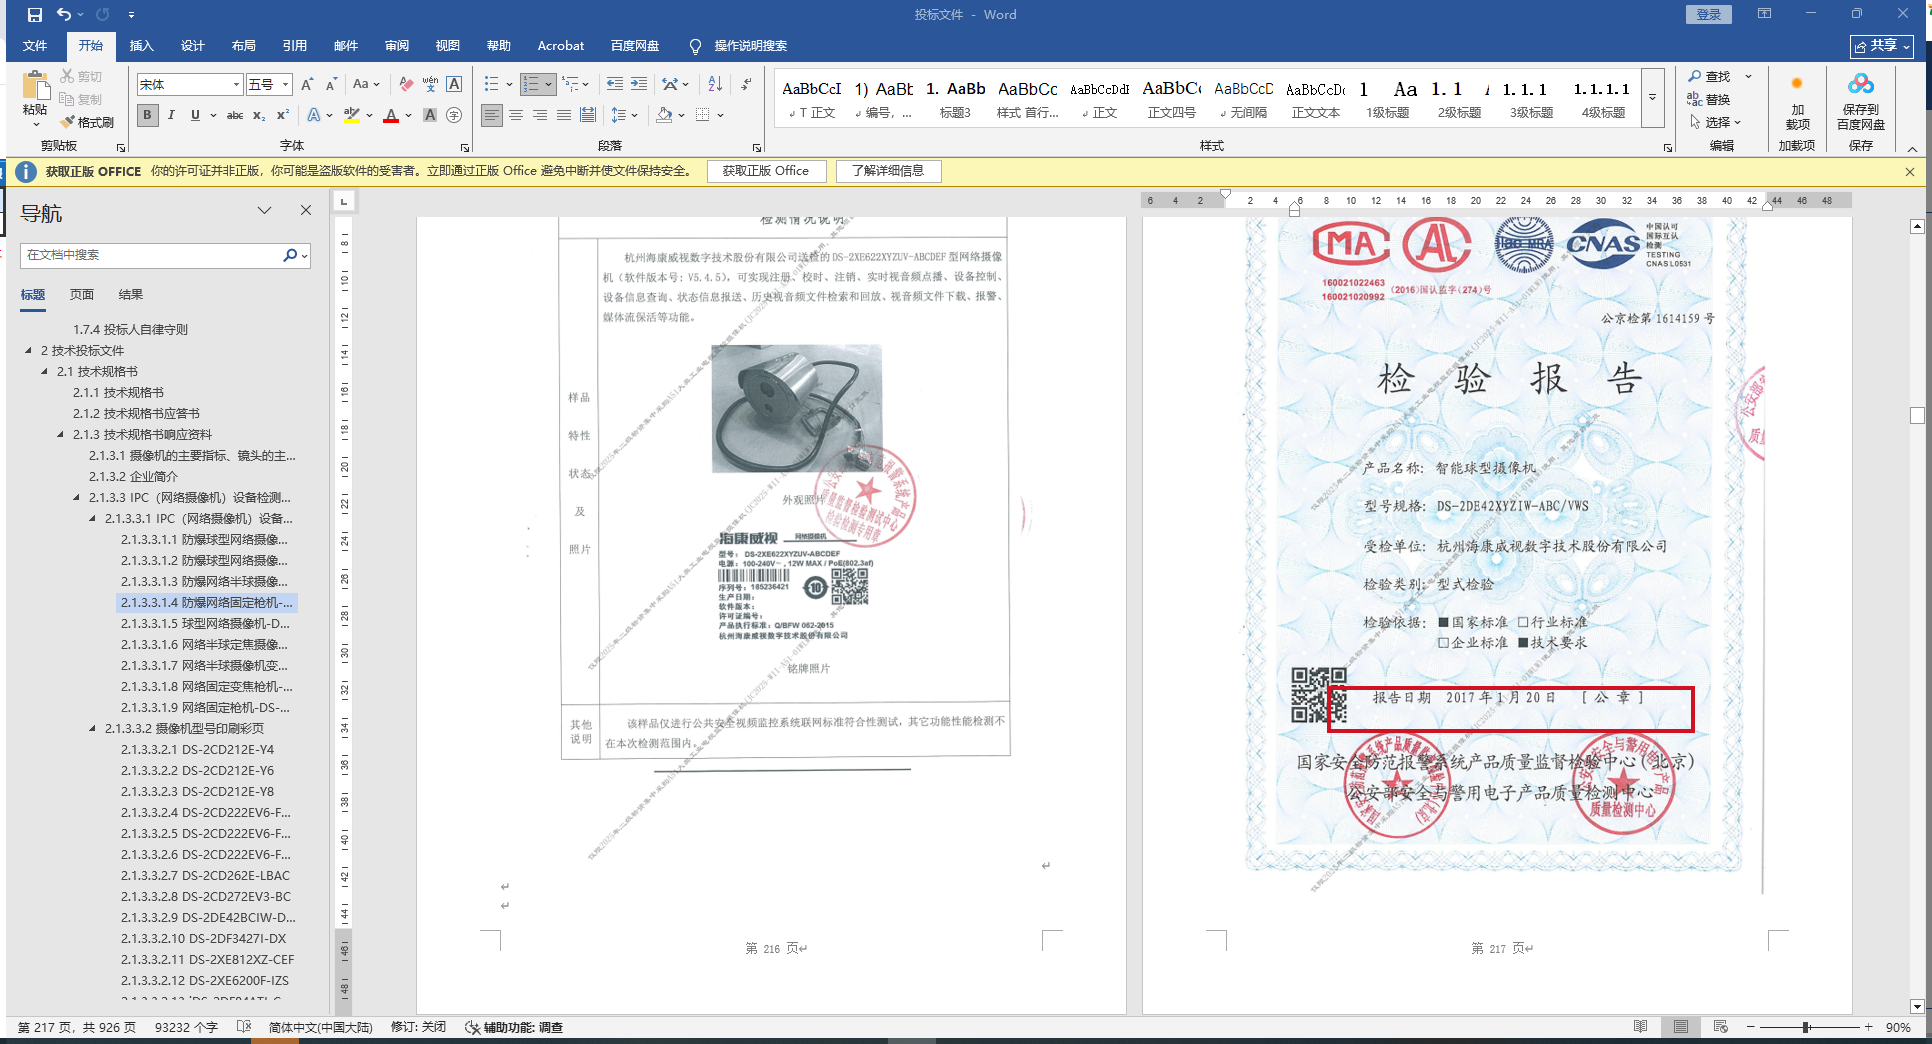
Task: Open the 布局 (Layout) ribbon tab
Action: click(243, 46)
